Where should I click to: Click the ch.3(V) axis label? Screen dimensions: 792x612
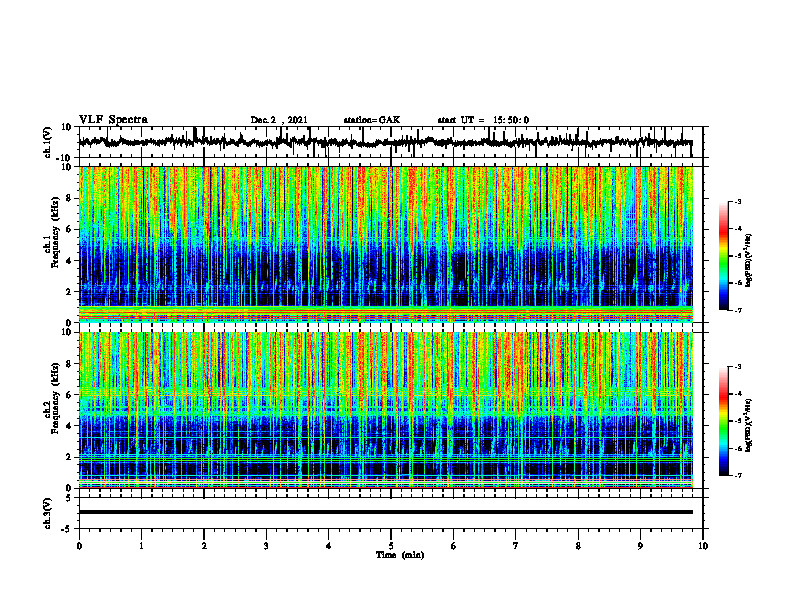coord(47,513)
